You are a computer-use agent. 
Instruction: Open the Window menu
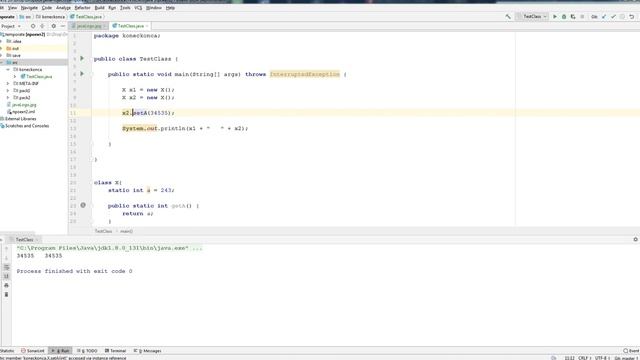[x=153, y=8]
